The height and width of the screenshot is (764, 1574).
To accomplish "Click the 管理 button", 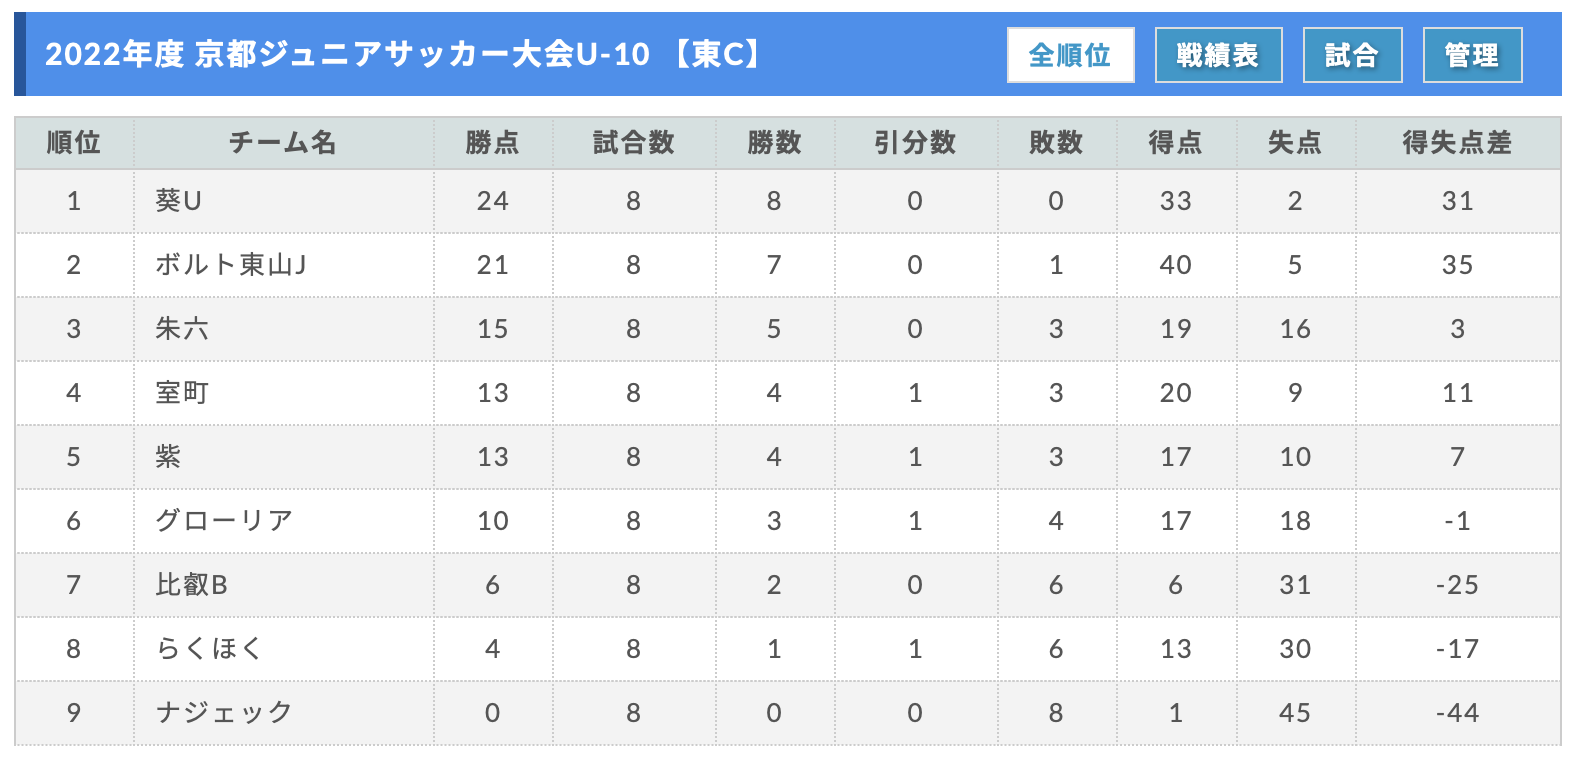I will [x=1472, y=55].
